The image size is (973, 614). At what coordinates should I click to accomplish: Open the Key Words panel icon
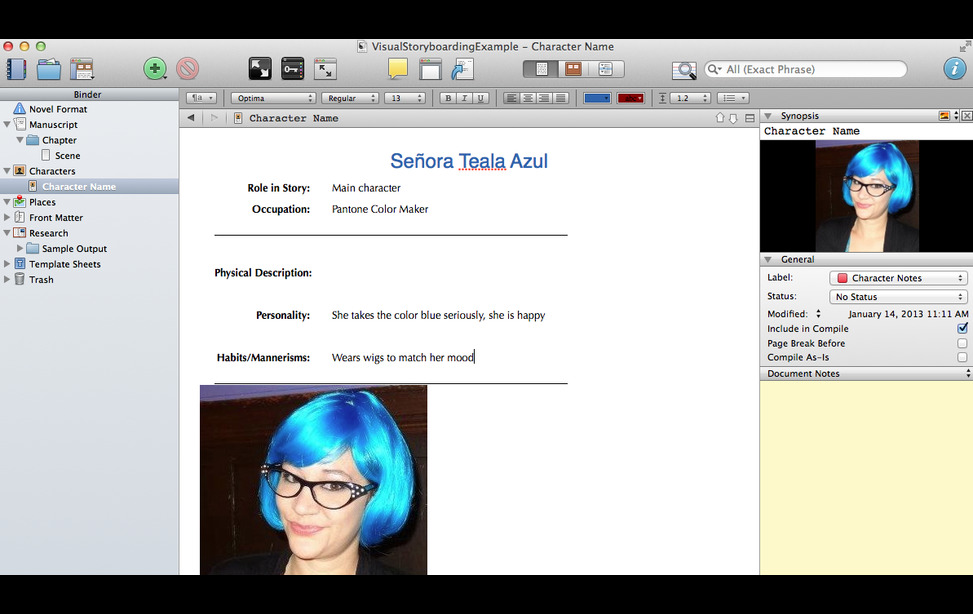click(292, 69)
